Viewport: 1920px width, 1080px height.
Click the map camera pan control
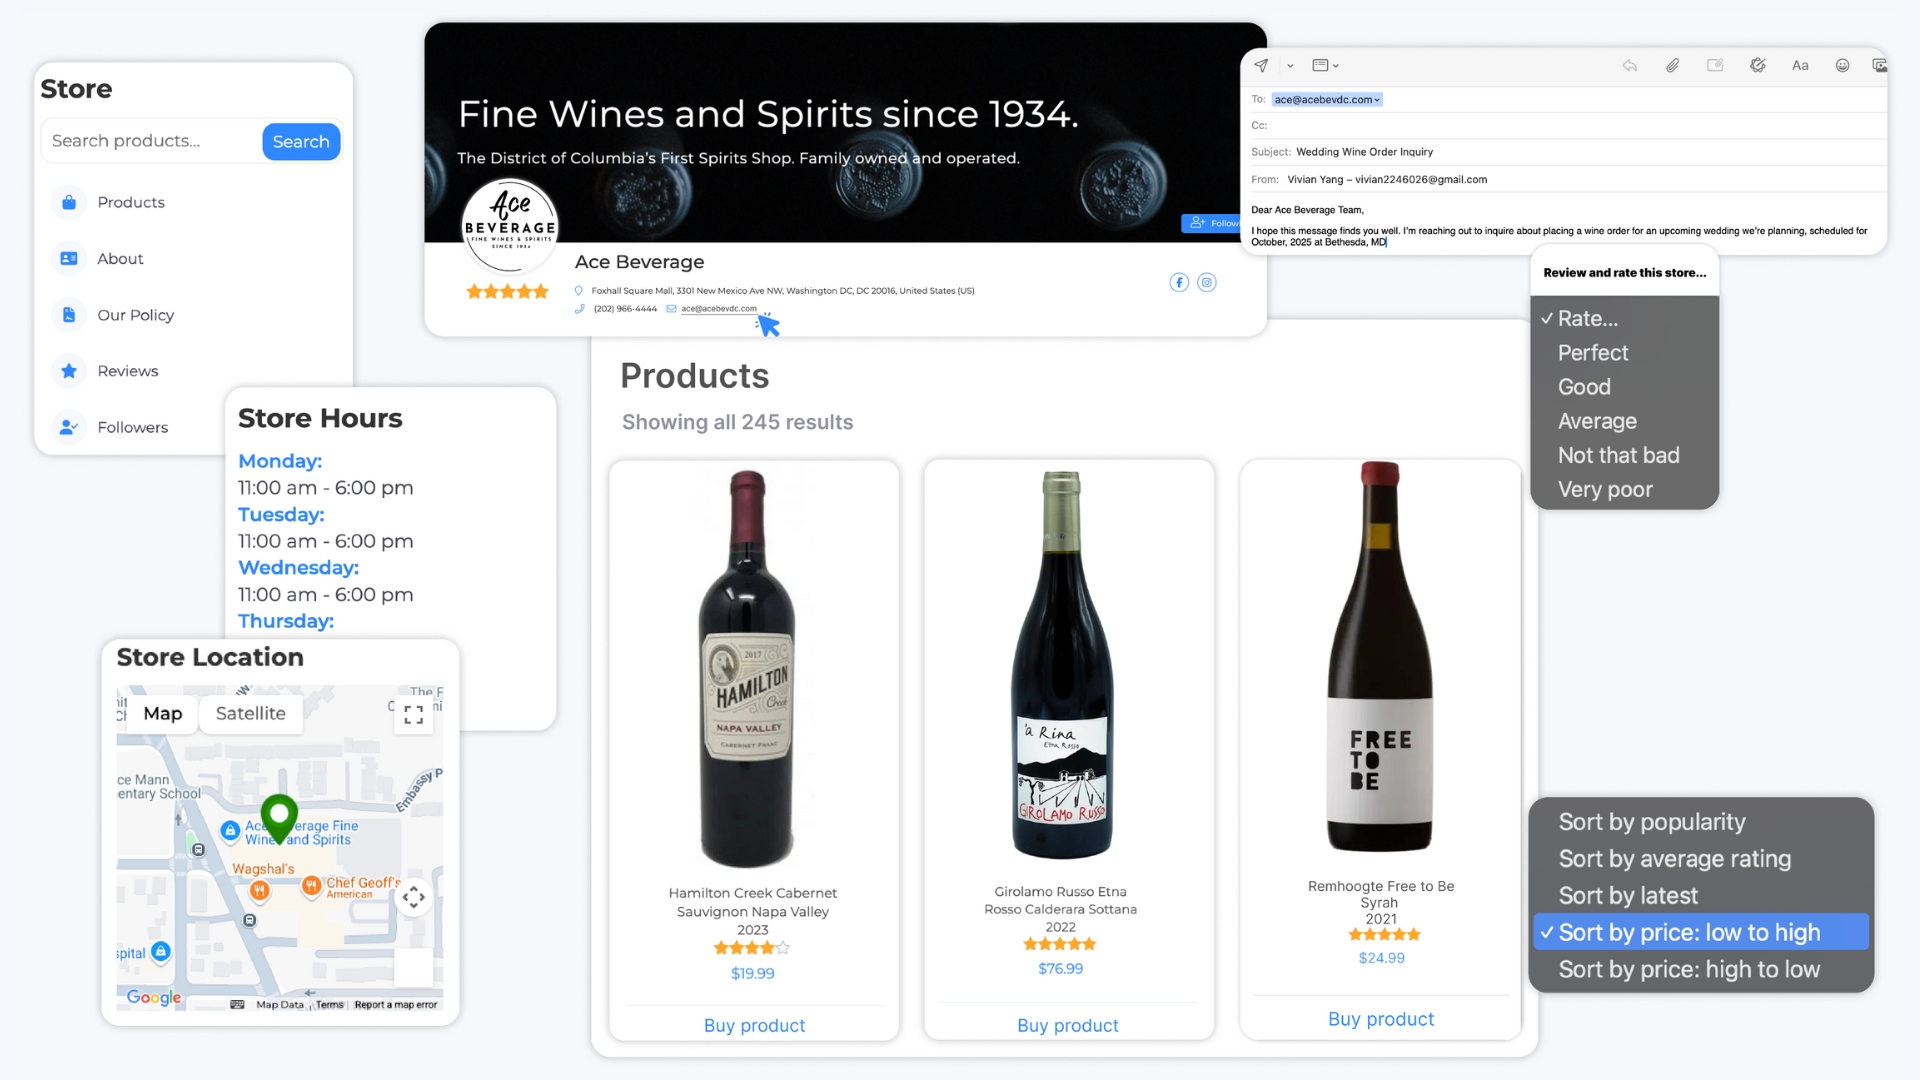coord(413,898)
